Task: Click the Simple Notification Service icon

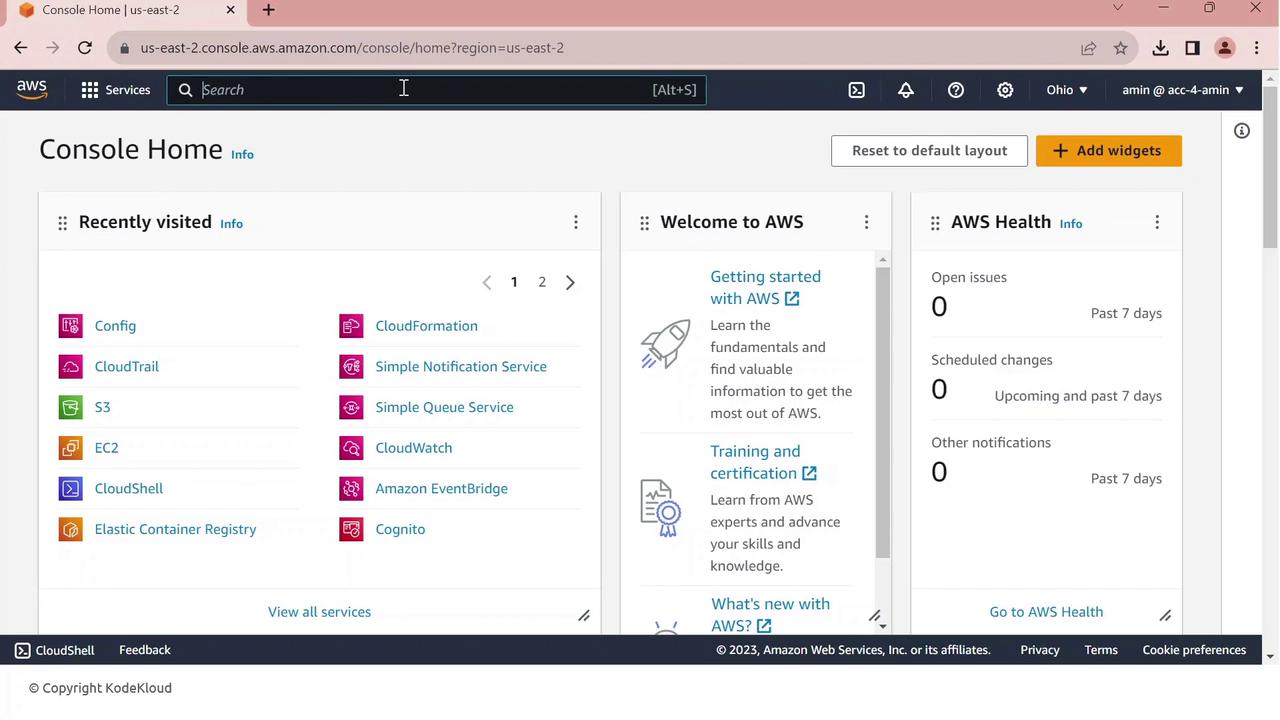Action: [x=351, y=367]
